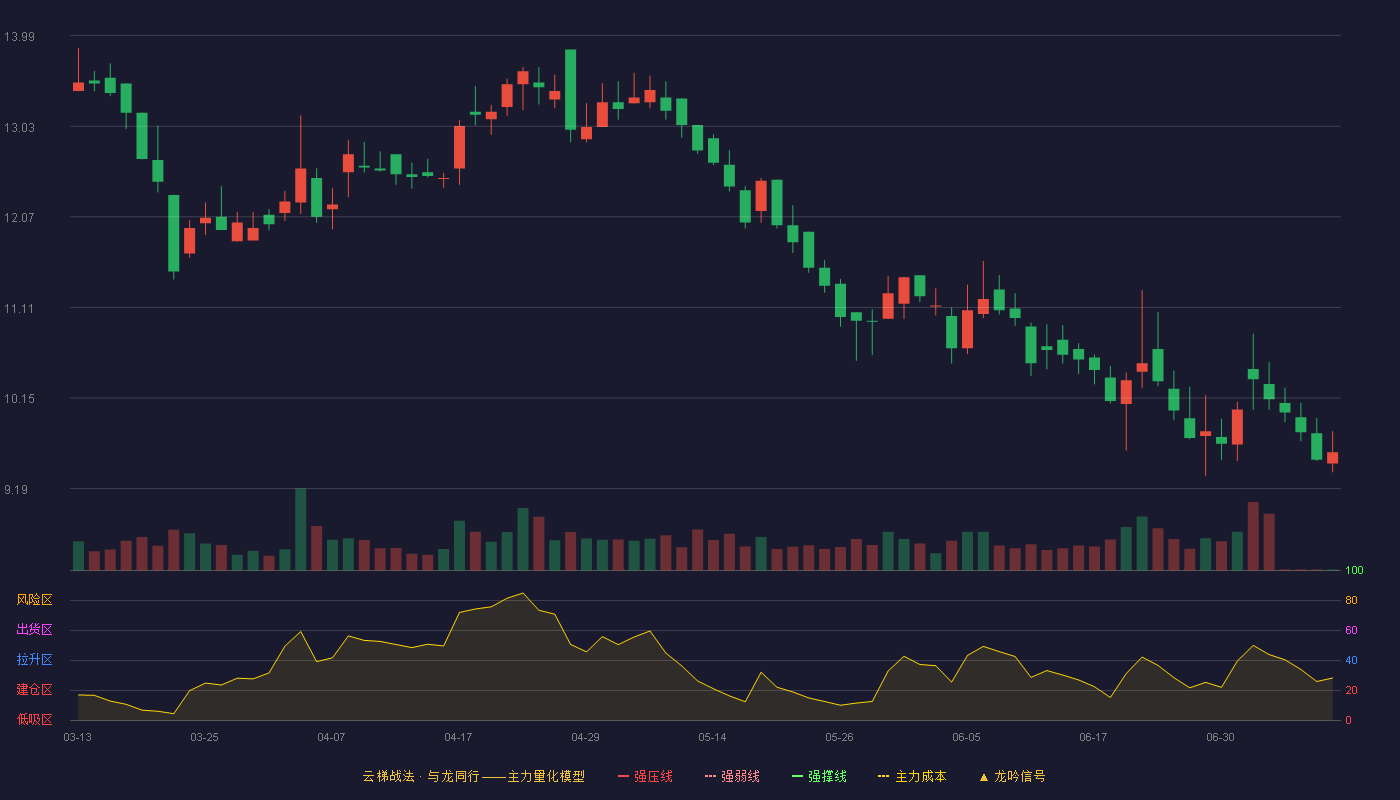
Task: Toggle the 强弱线 legend entry
Action: coord(732,776)
